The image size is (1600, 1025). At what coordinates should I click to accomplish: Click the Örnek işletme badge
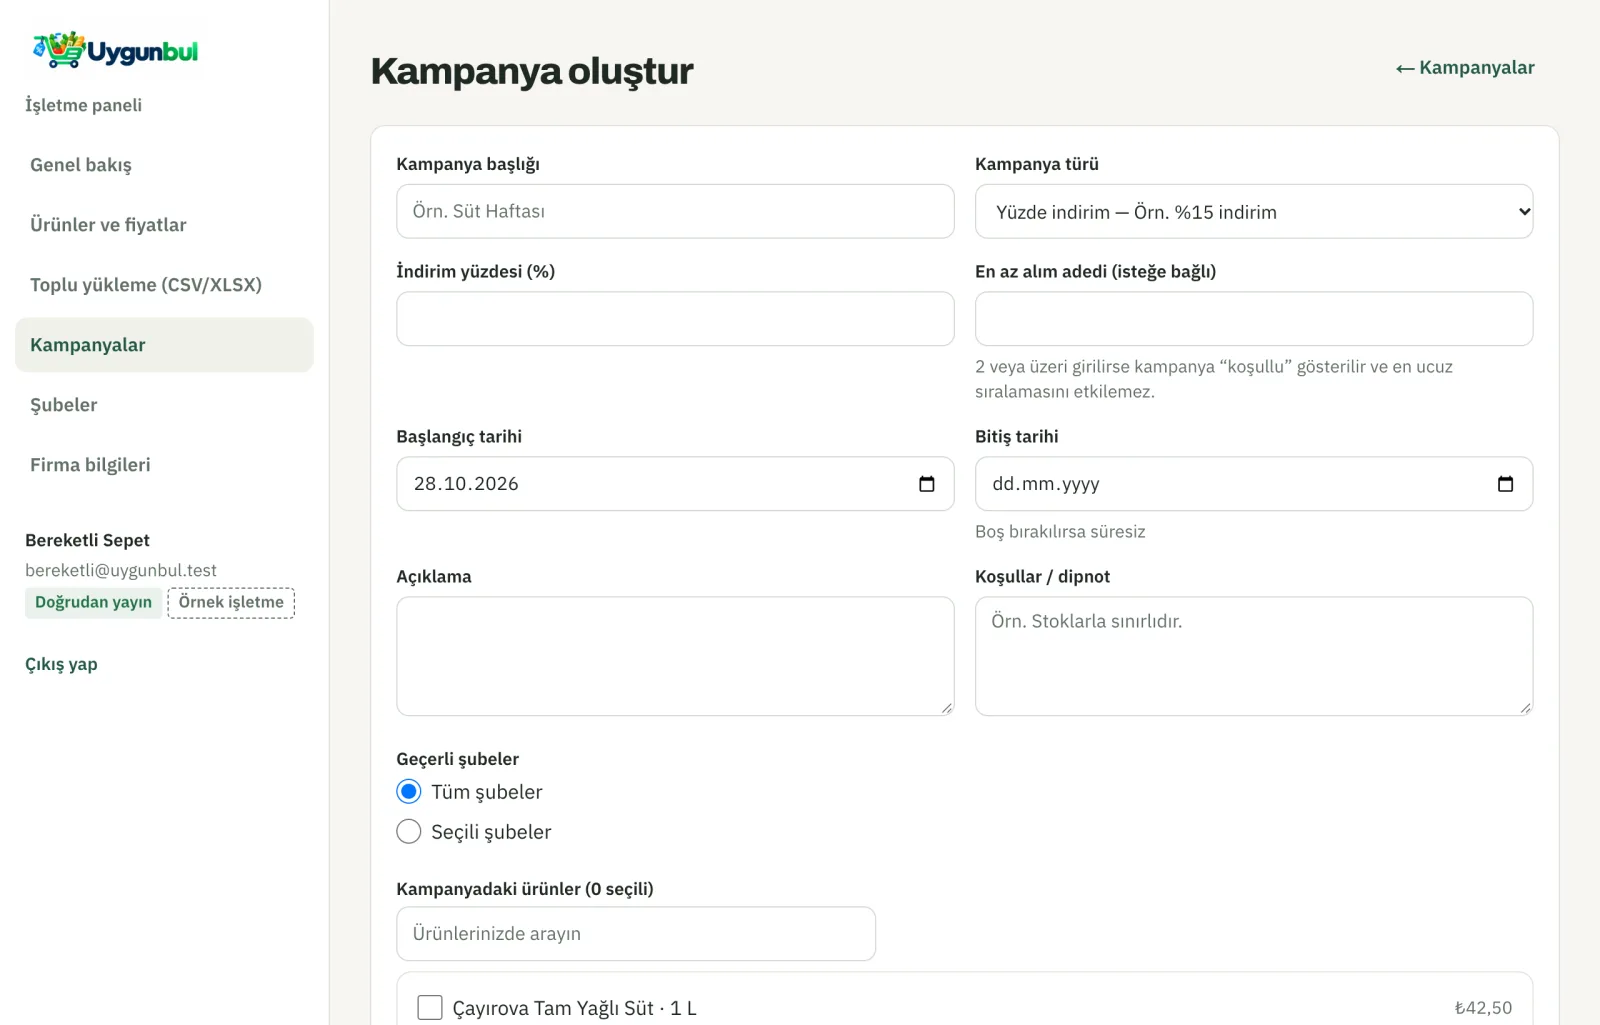[x=231, y=602]
